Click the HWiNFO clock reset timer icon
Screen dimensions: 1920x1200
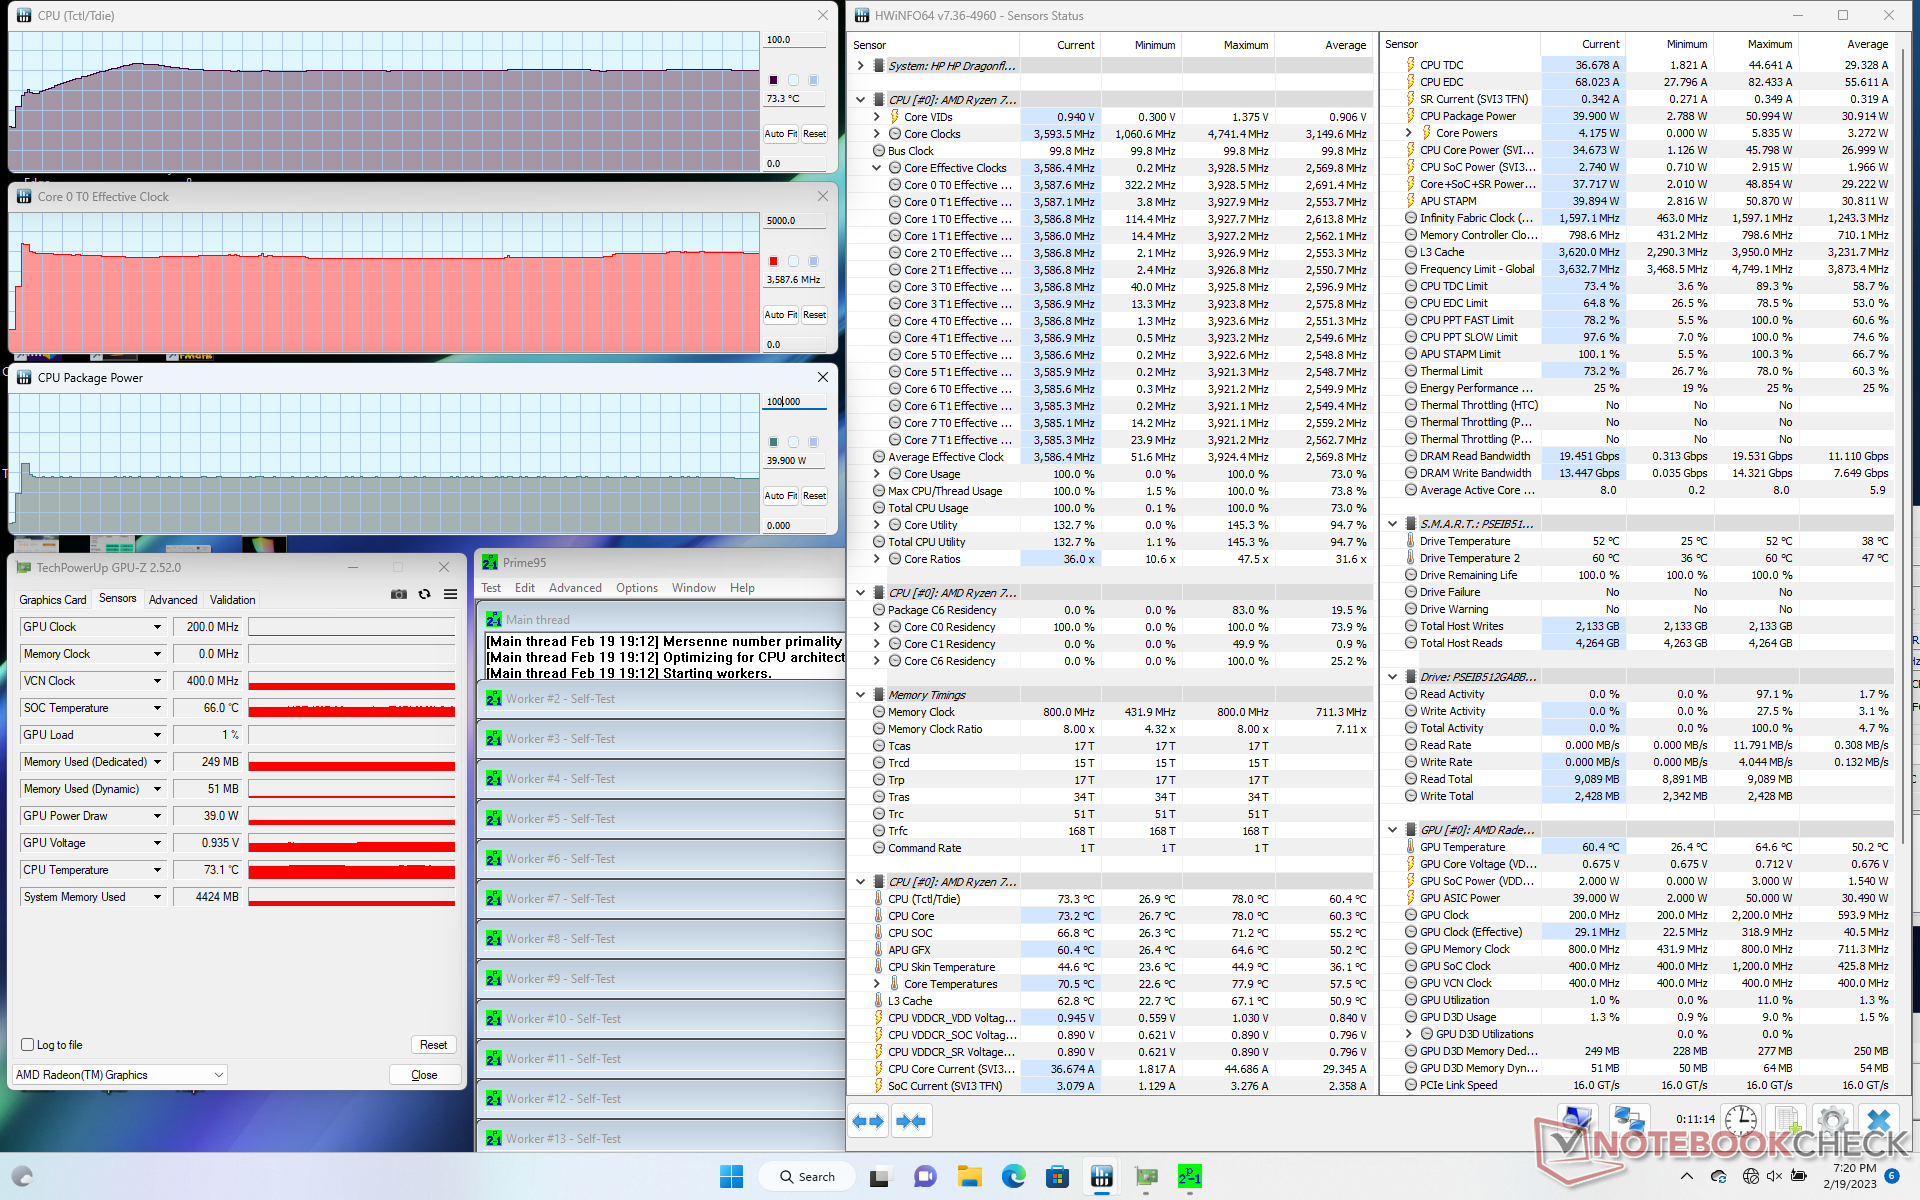1740,1120
